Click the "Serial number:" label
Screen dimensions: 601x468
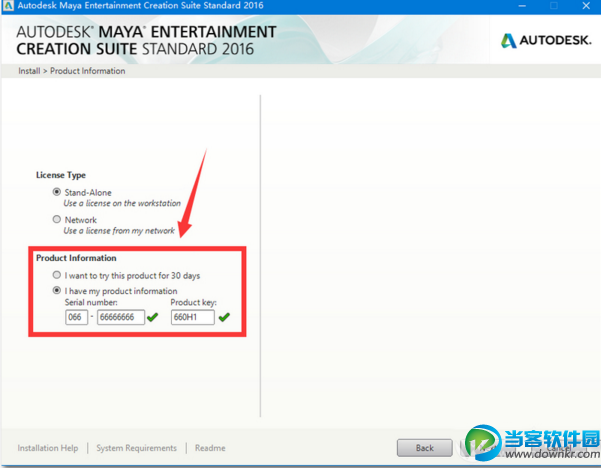pyautogui.click(x=91, y=302)
